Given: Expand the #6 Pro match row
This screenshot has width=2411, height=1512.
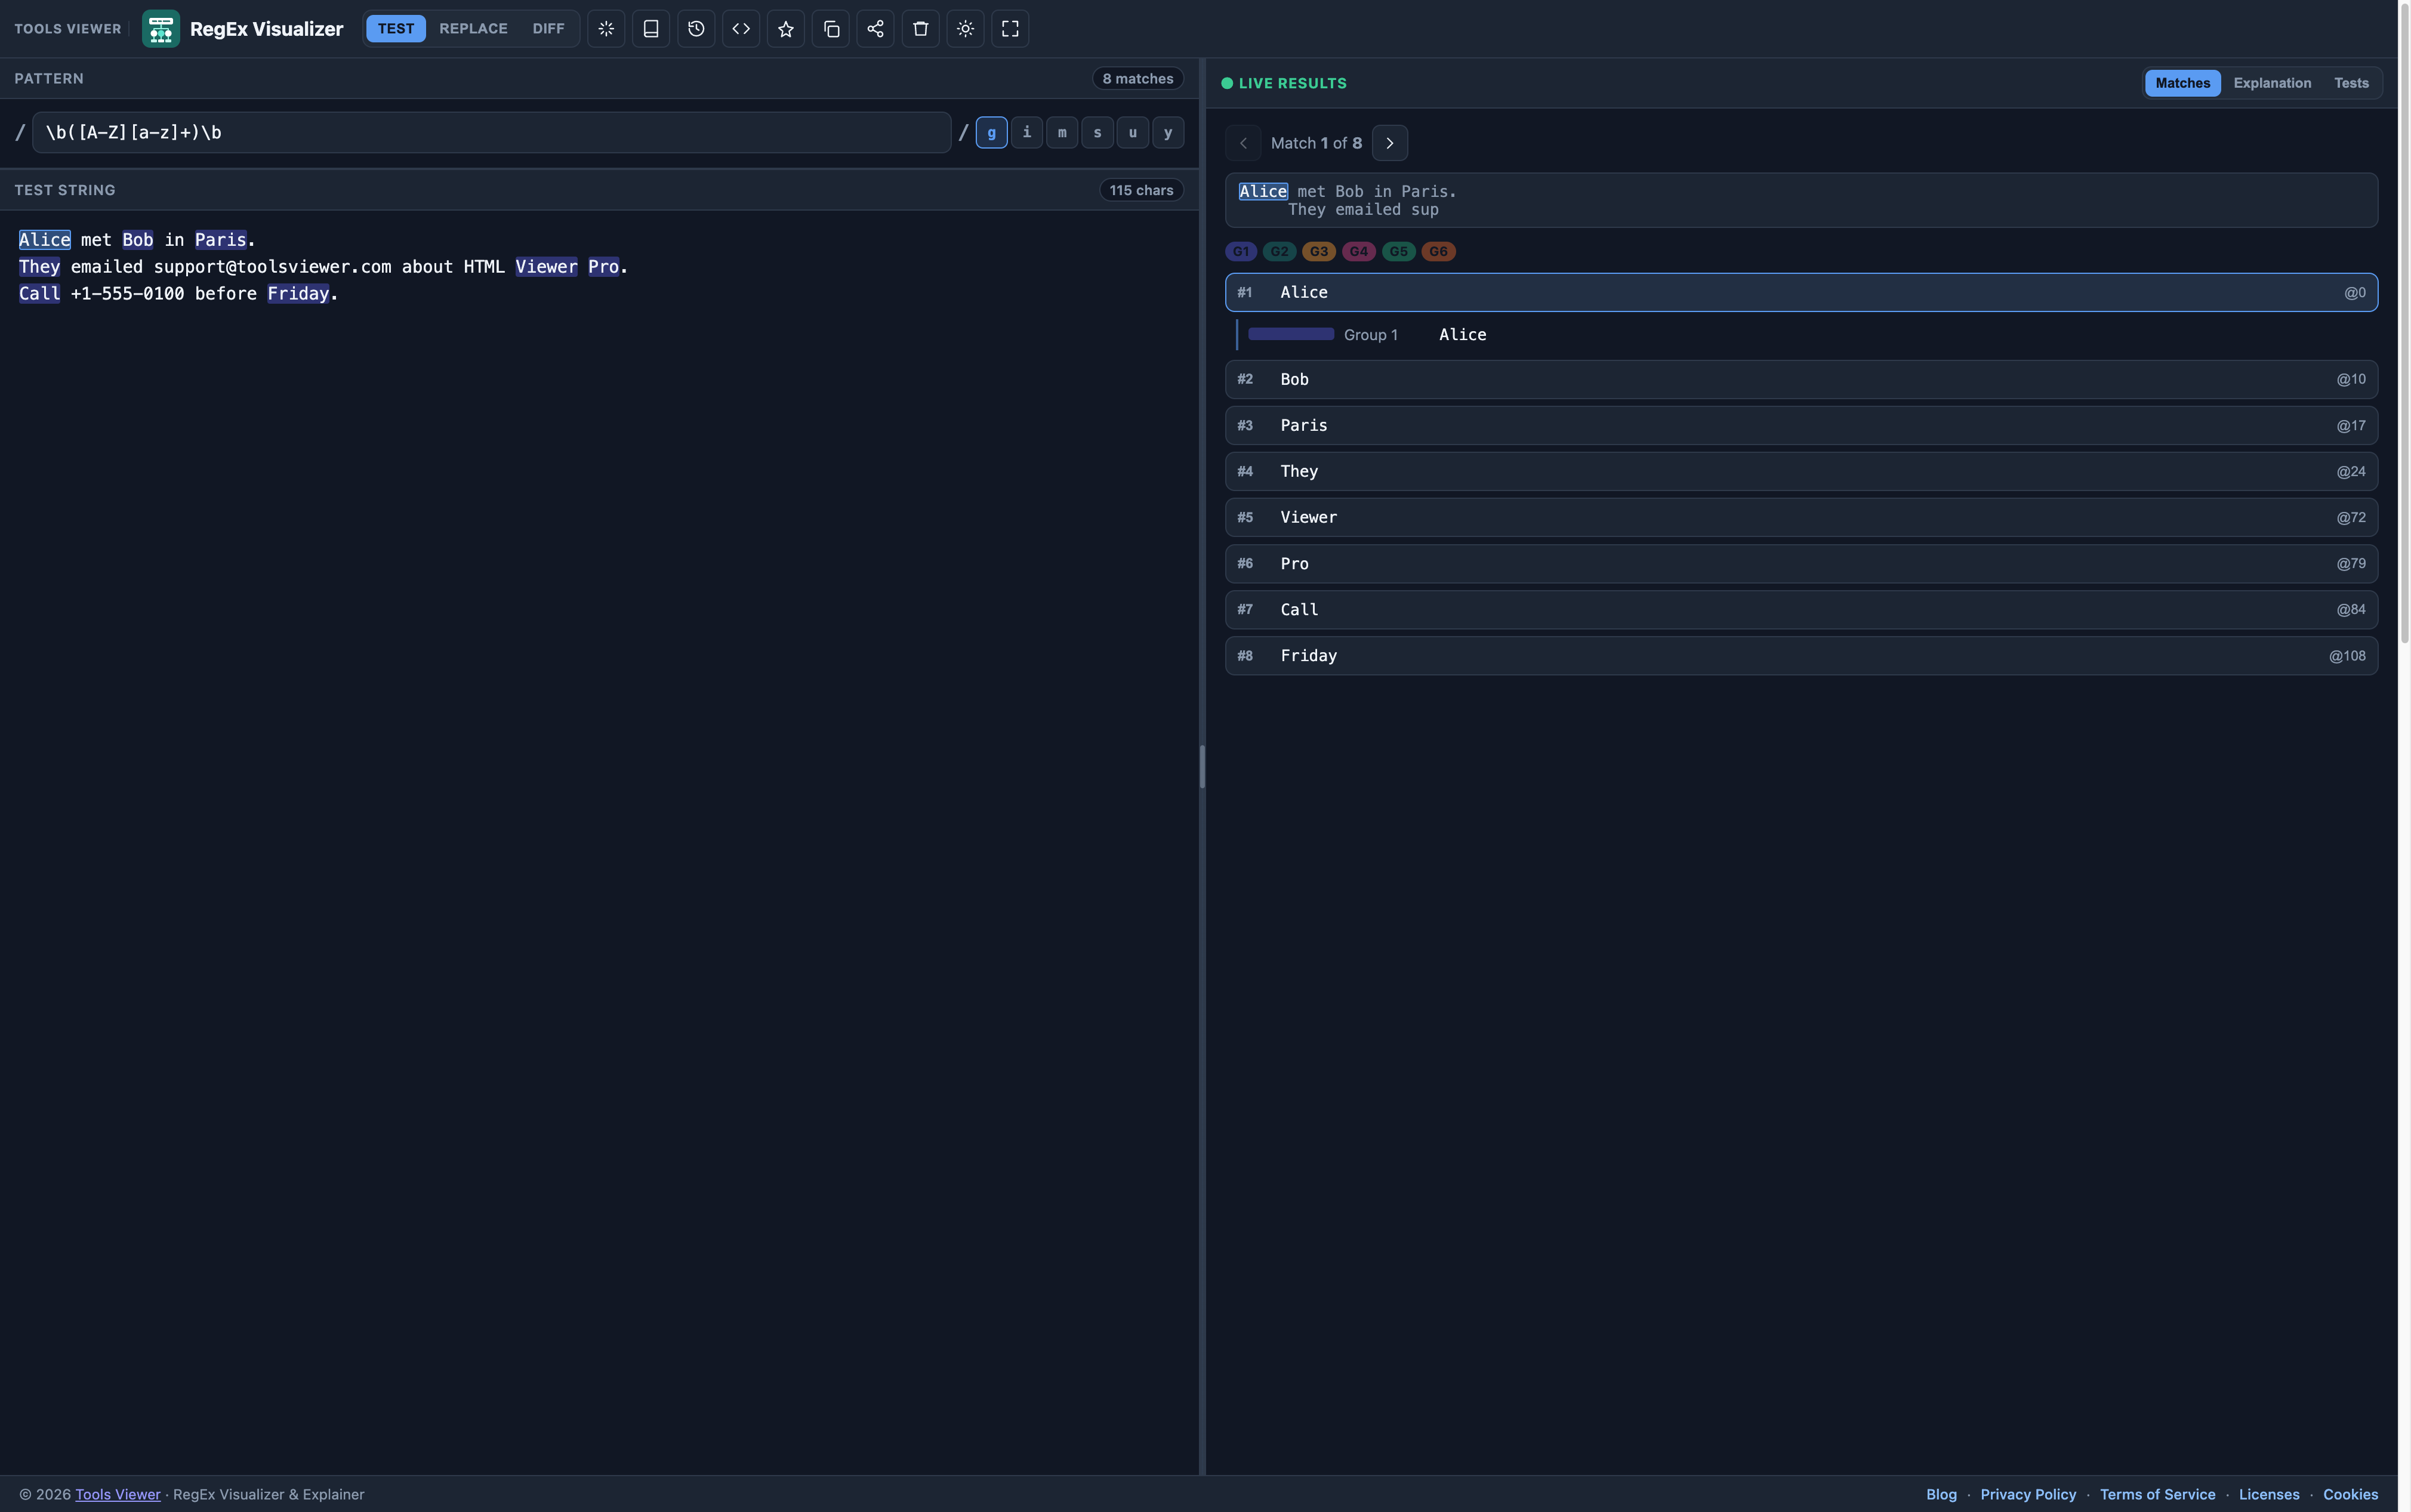Looking at the screenshot, I should [x=1802, y=564].
